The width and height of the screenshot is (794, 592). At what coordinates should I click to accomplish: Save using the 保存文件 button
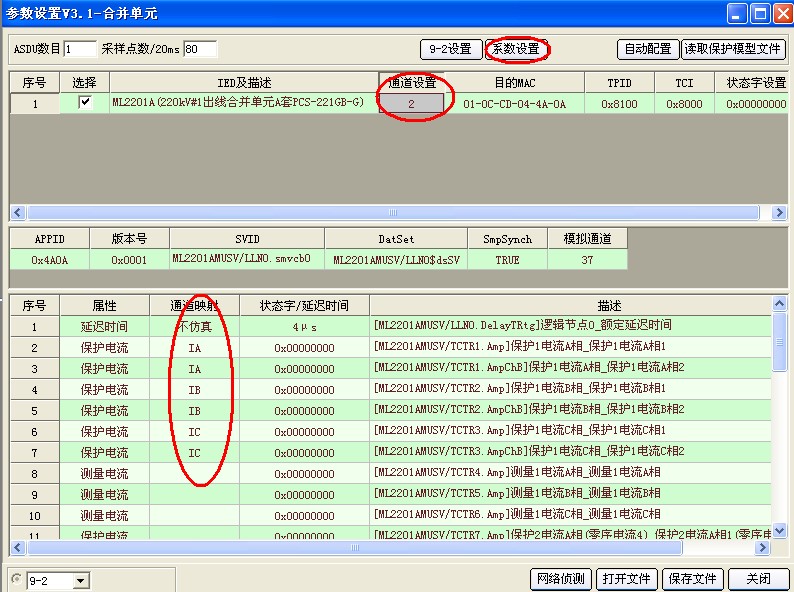point(693,579)
